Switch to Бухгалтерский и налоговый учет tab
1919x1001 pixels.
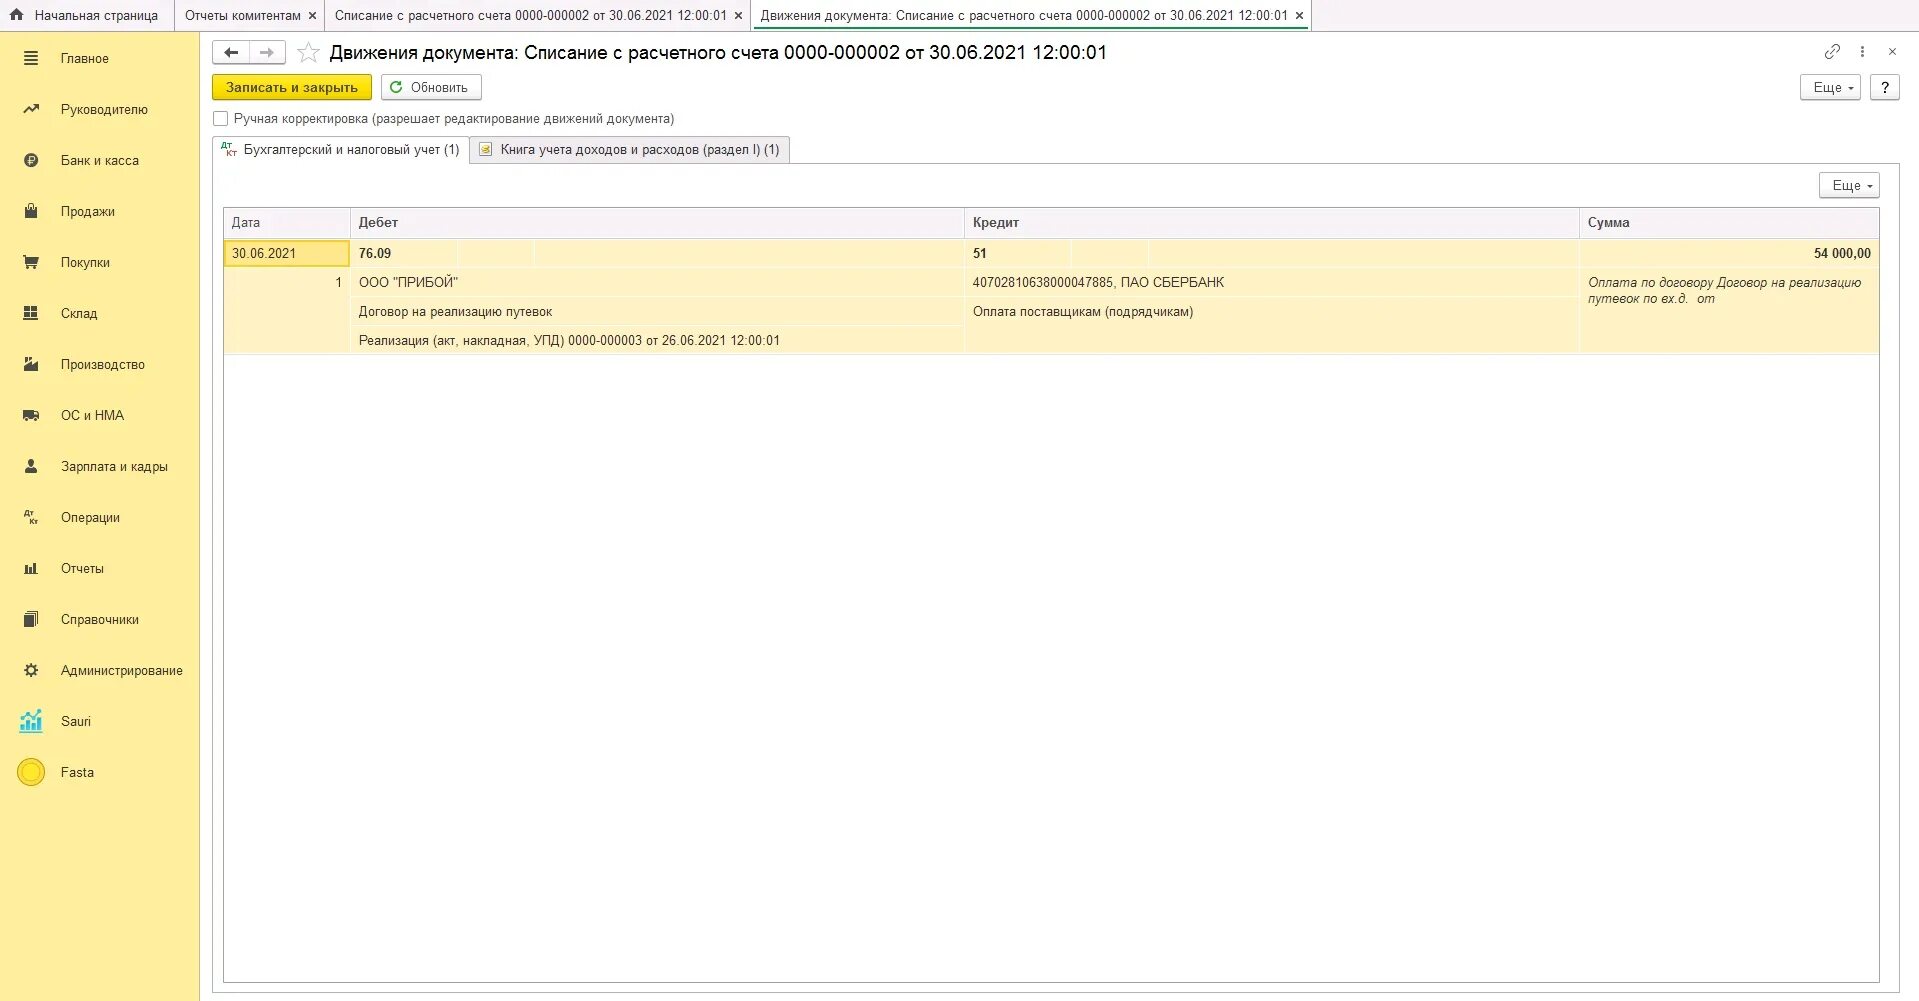click(x=341, y=150)
